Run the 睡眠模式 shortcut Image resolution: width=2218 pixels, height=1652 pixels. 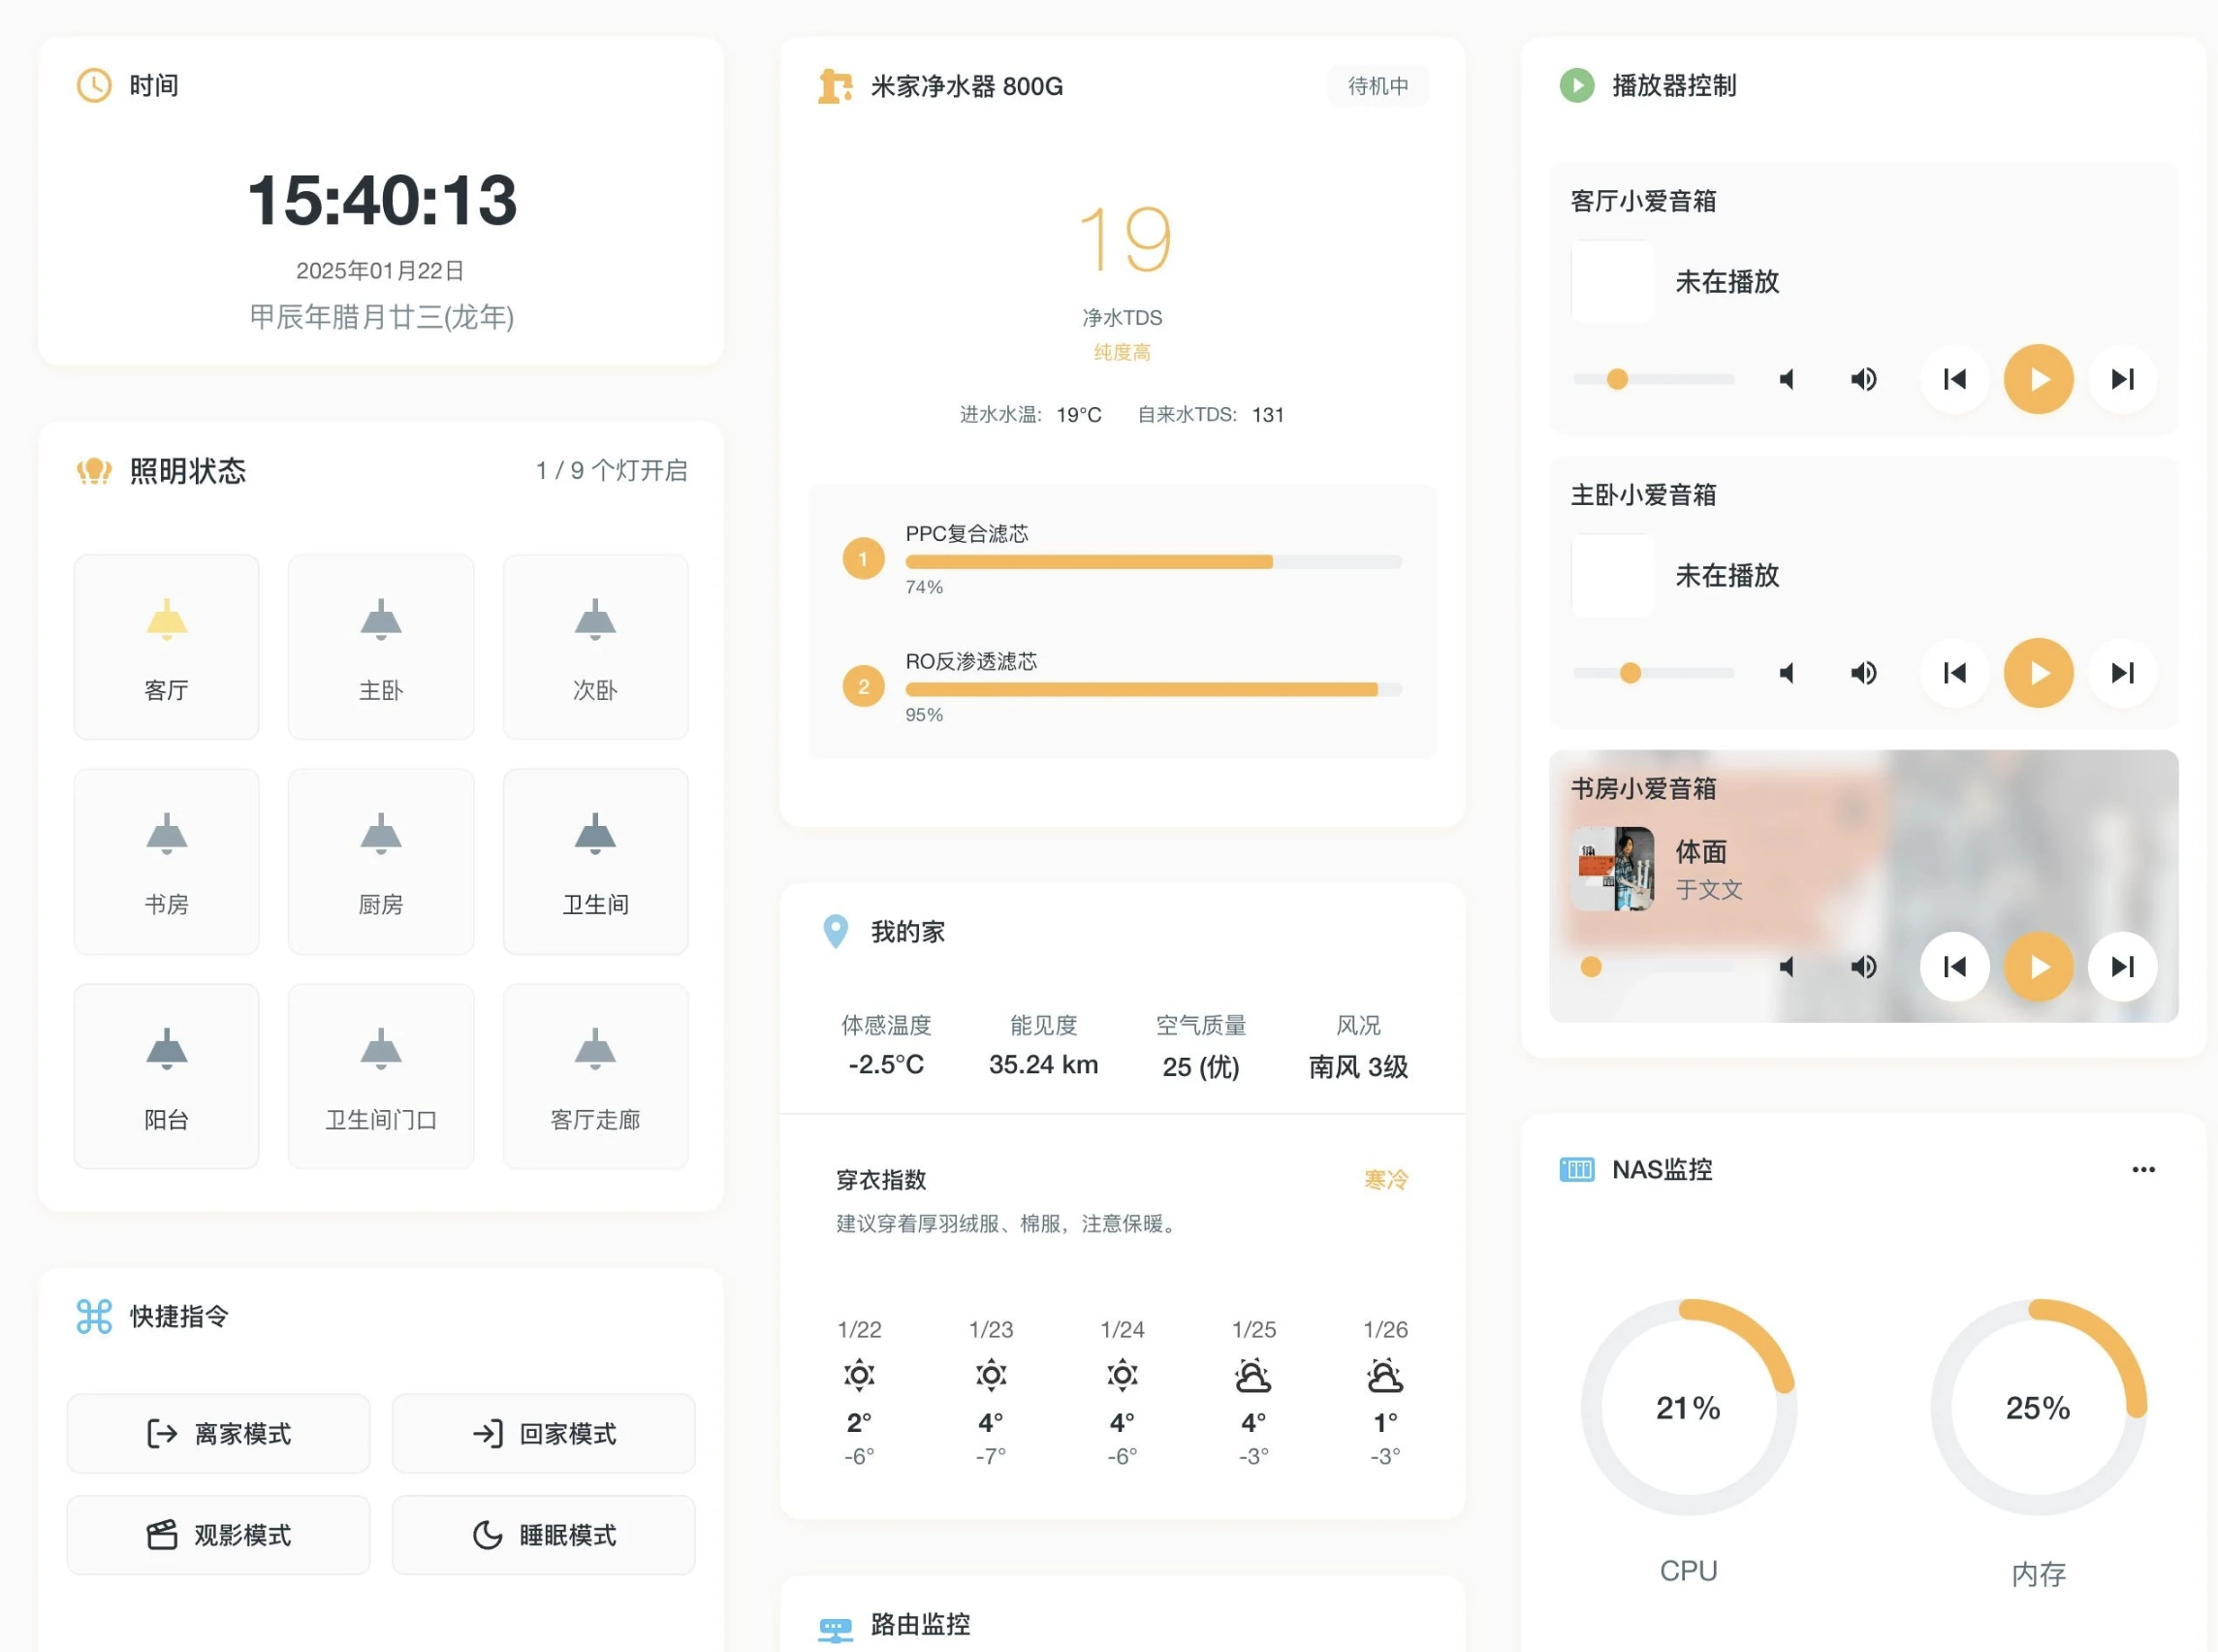click(543, 1534)
